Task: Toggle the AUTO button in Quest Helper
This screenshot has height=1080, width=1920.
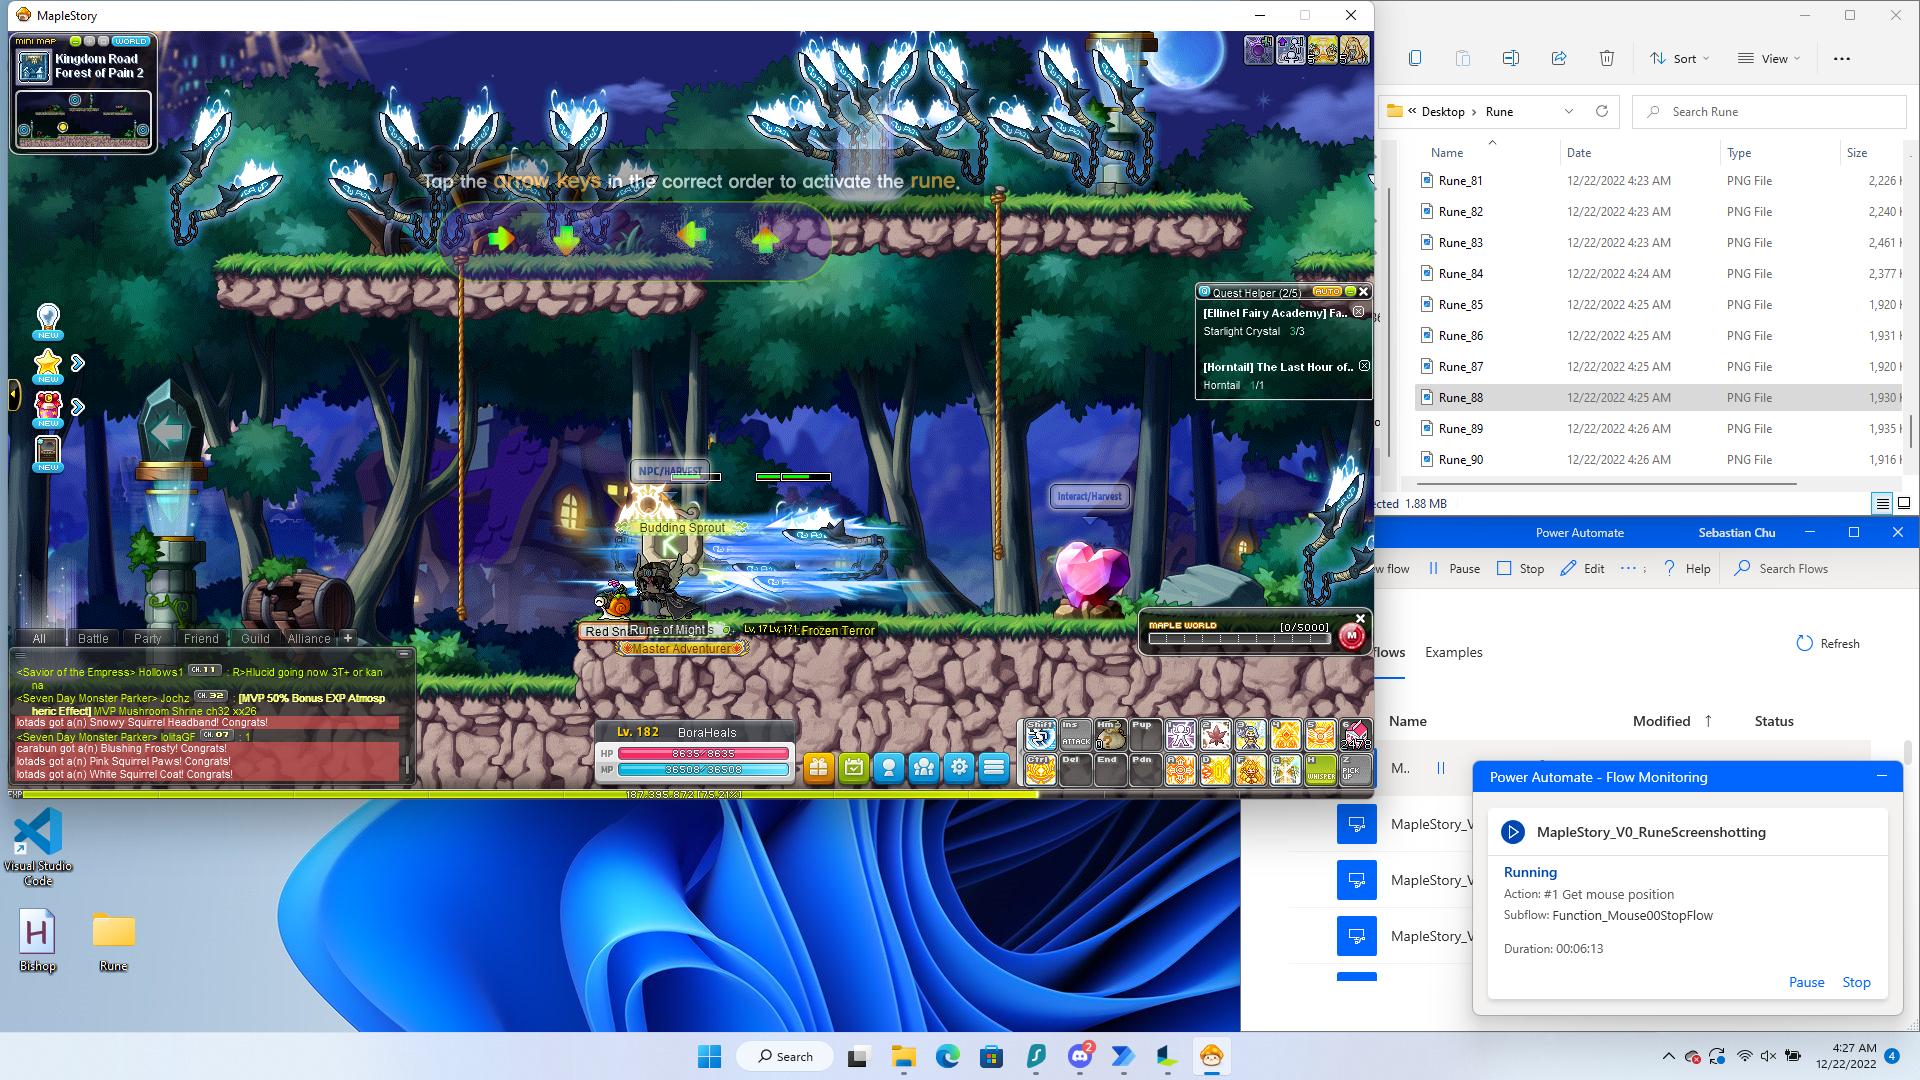Action: 1326,292
